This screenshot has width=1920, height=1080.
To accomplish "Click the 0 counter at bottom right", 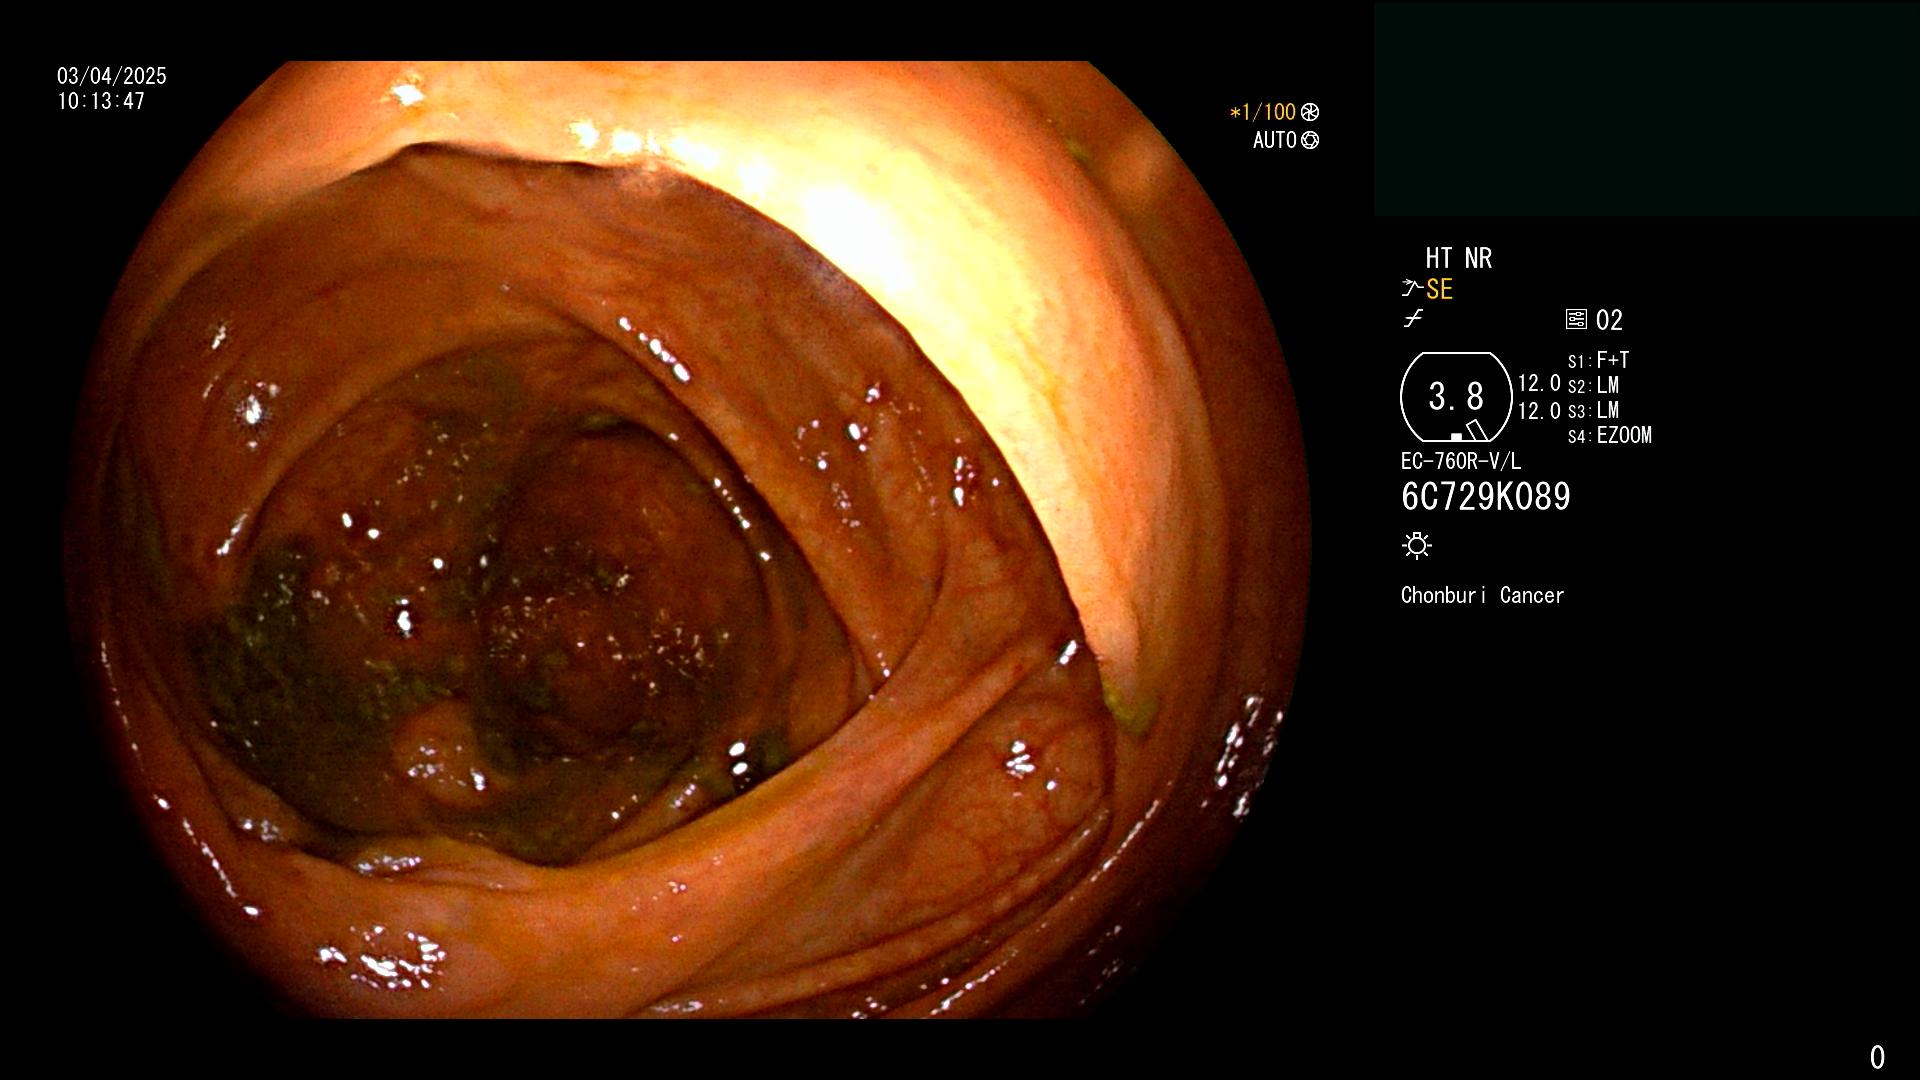I will [x=1877, y=1057].
